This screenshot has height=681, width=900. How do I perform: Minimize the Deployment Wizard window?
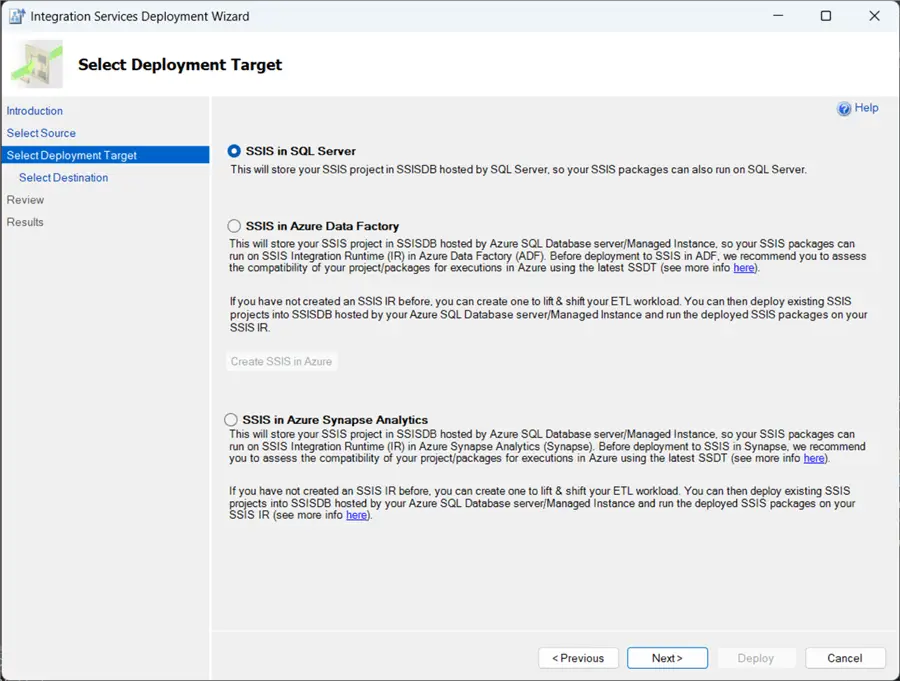(778, 16)
